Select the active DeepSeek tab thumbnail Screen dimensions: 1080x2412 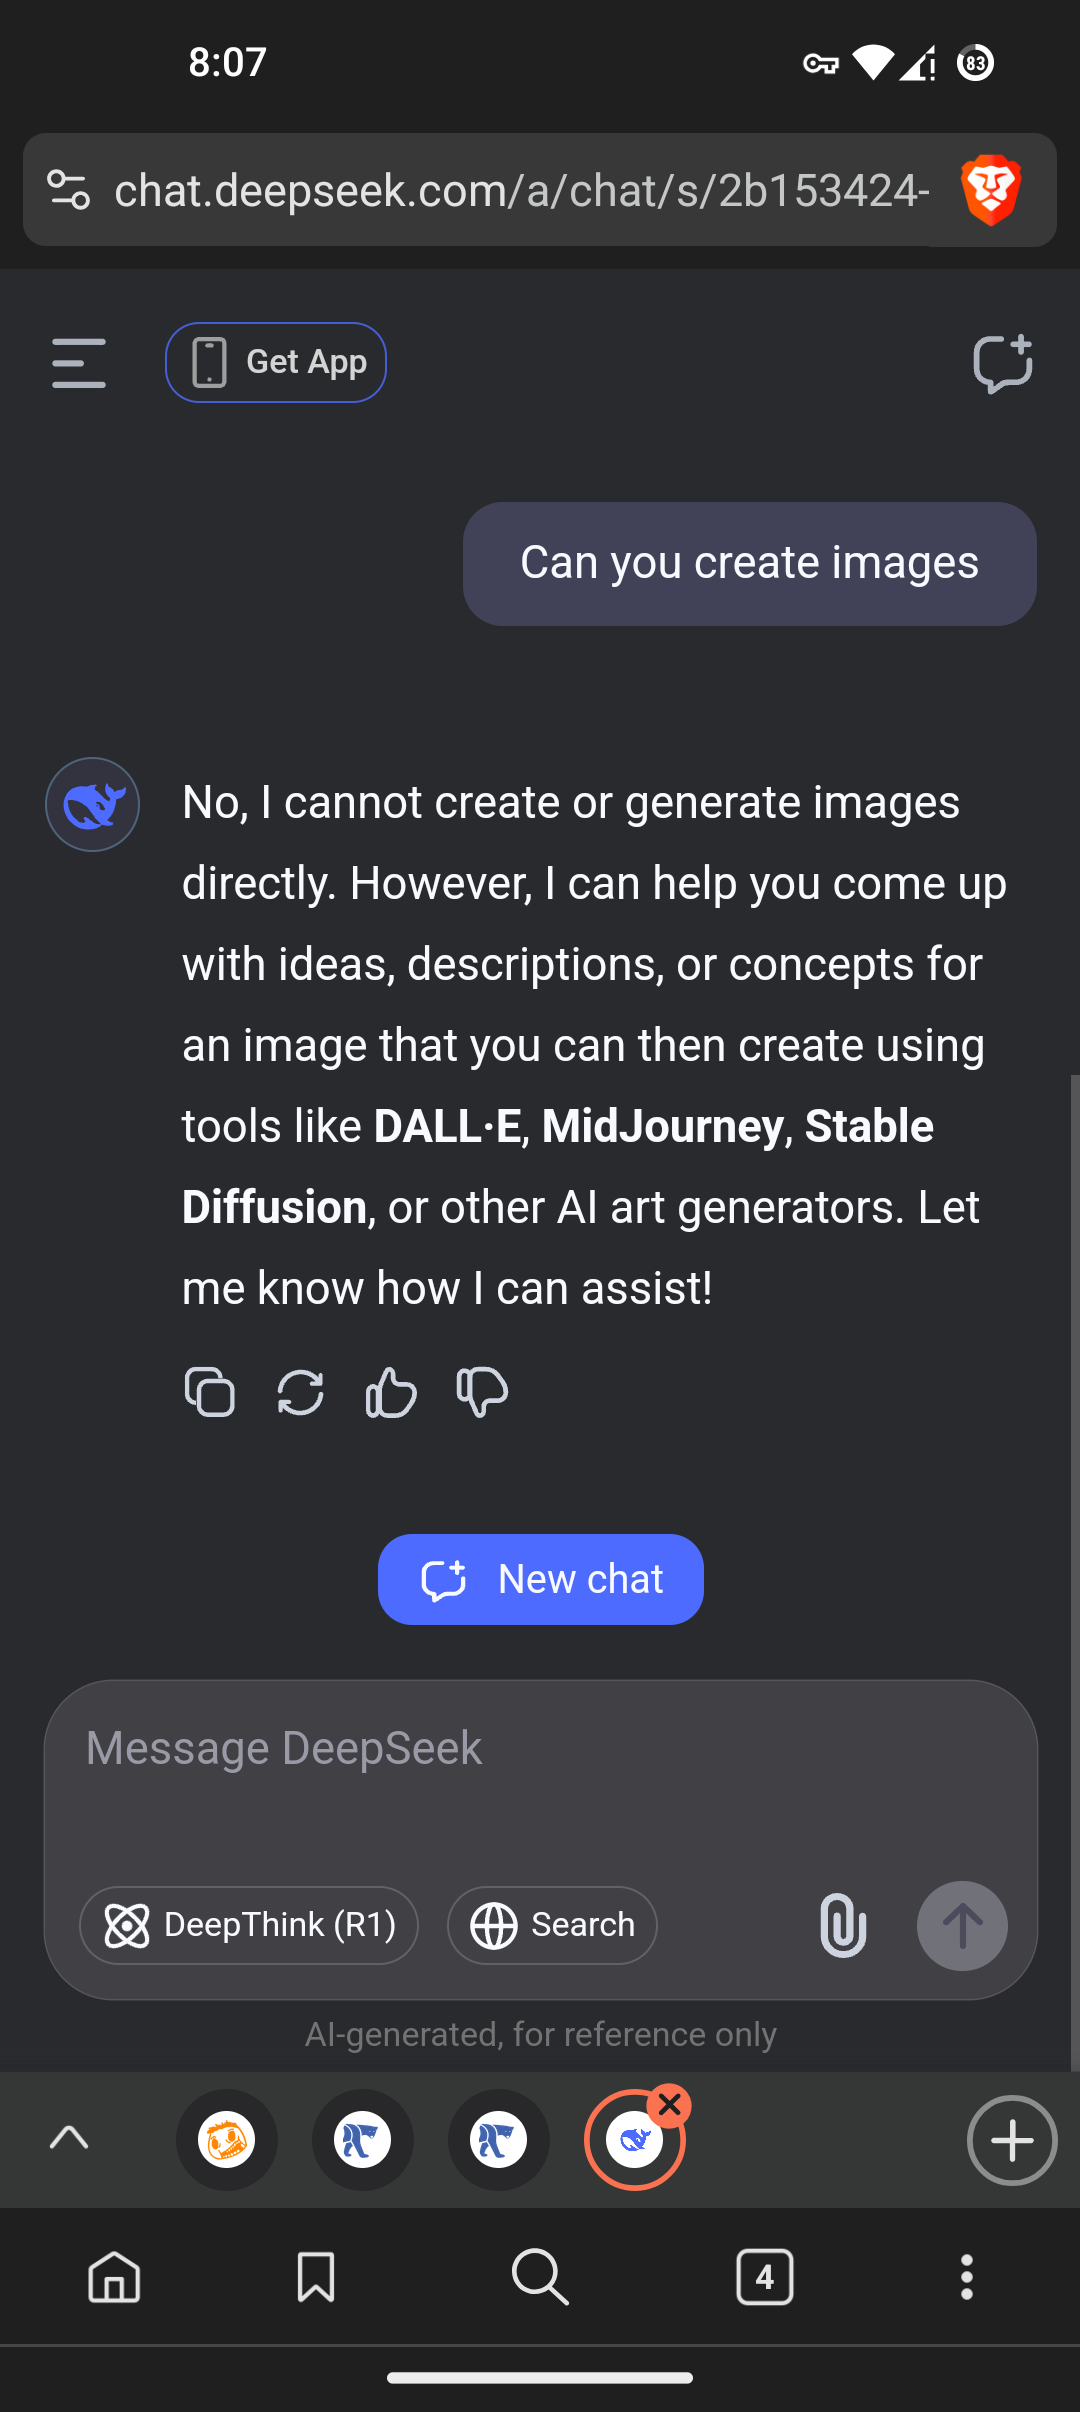[x=635, y=2140]
